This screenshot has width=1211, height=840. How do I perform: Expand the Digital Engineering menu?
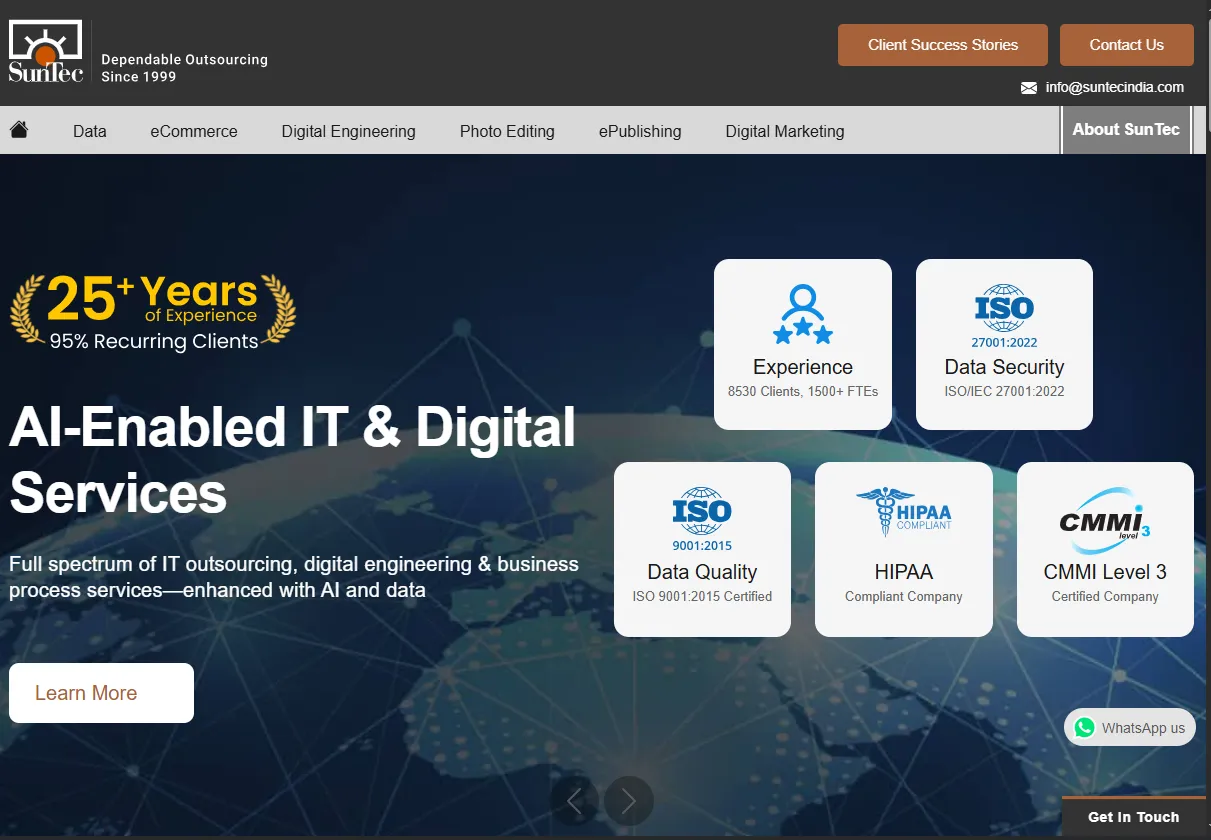[348, 131]
